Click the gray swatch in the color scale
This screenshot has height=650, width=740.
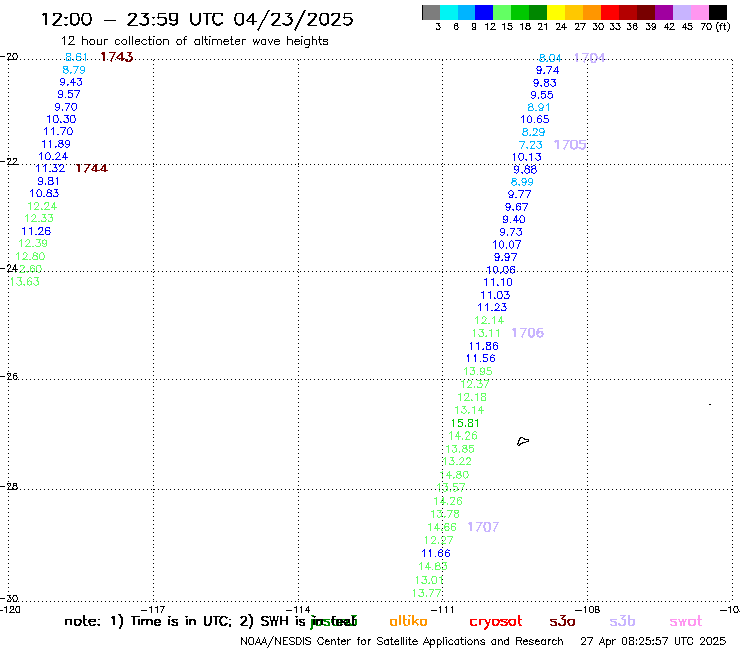[x=431, y=12]
